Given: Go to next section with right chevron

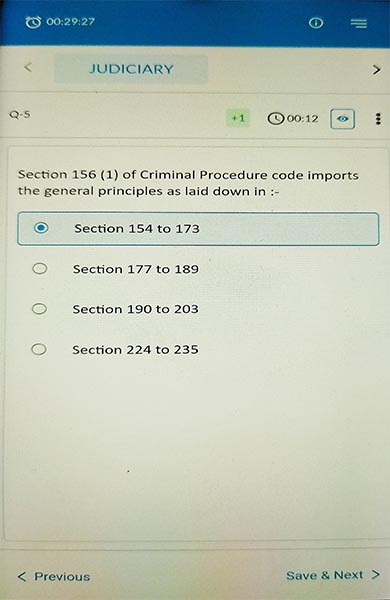Looking at the screenshot, I should (x=376, y=70).
